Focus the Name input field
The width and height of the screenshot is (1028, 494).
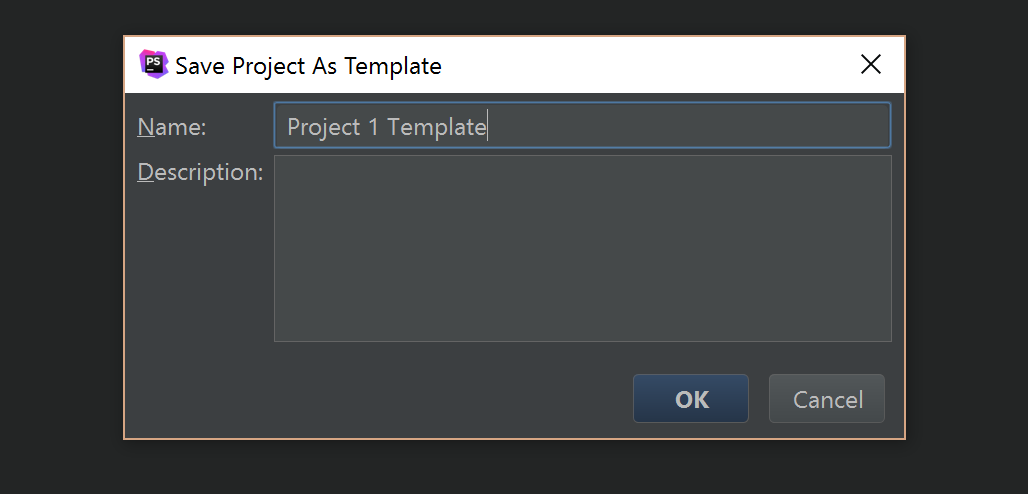click(582, 125)
